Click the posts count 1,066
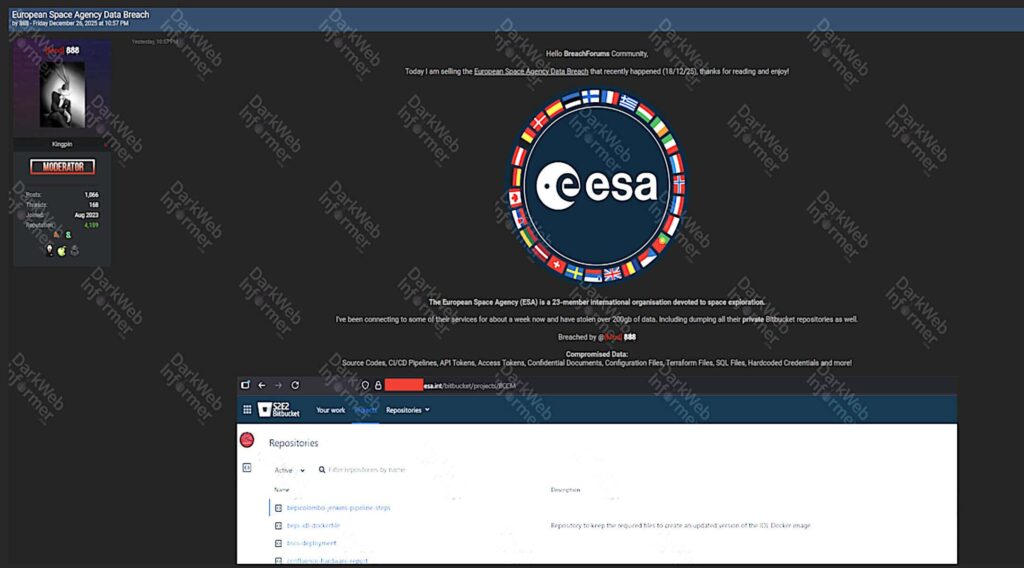The height and width of the screenshot is (568, 1024). (x=91, y=195)
